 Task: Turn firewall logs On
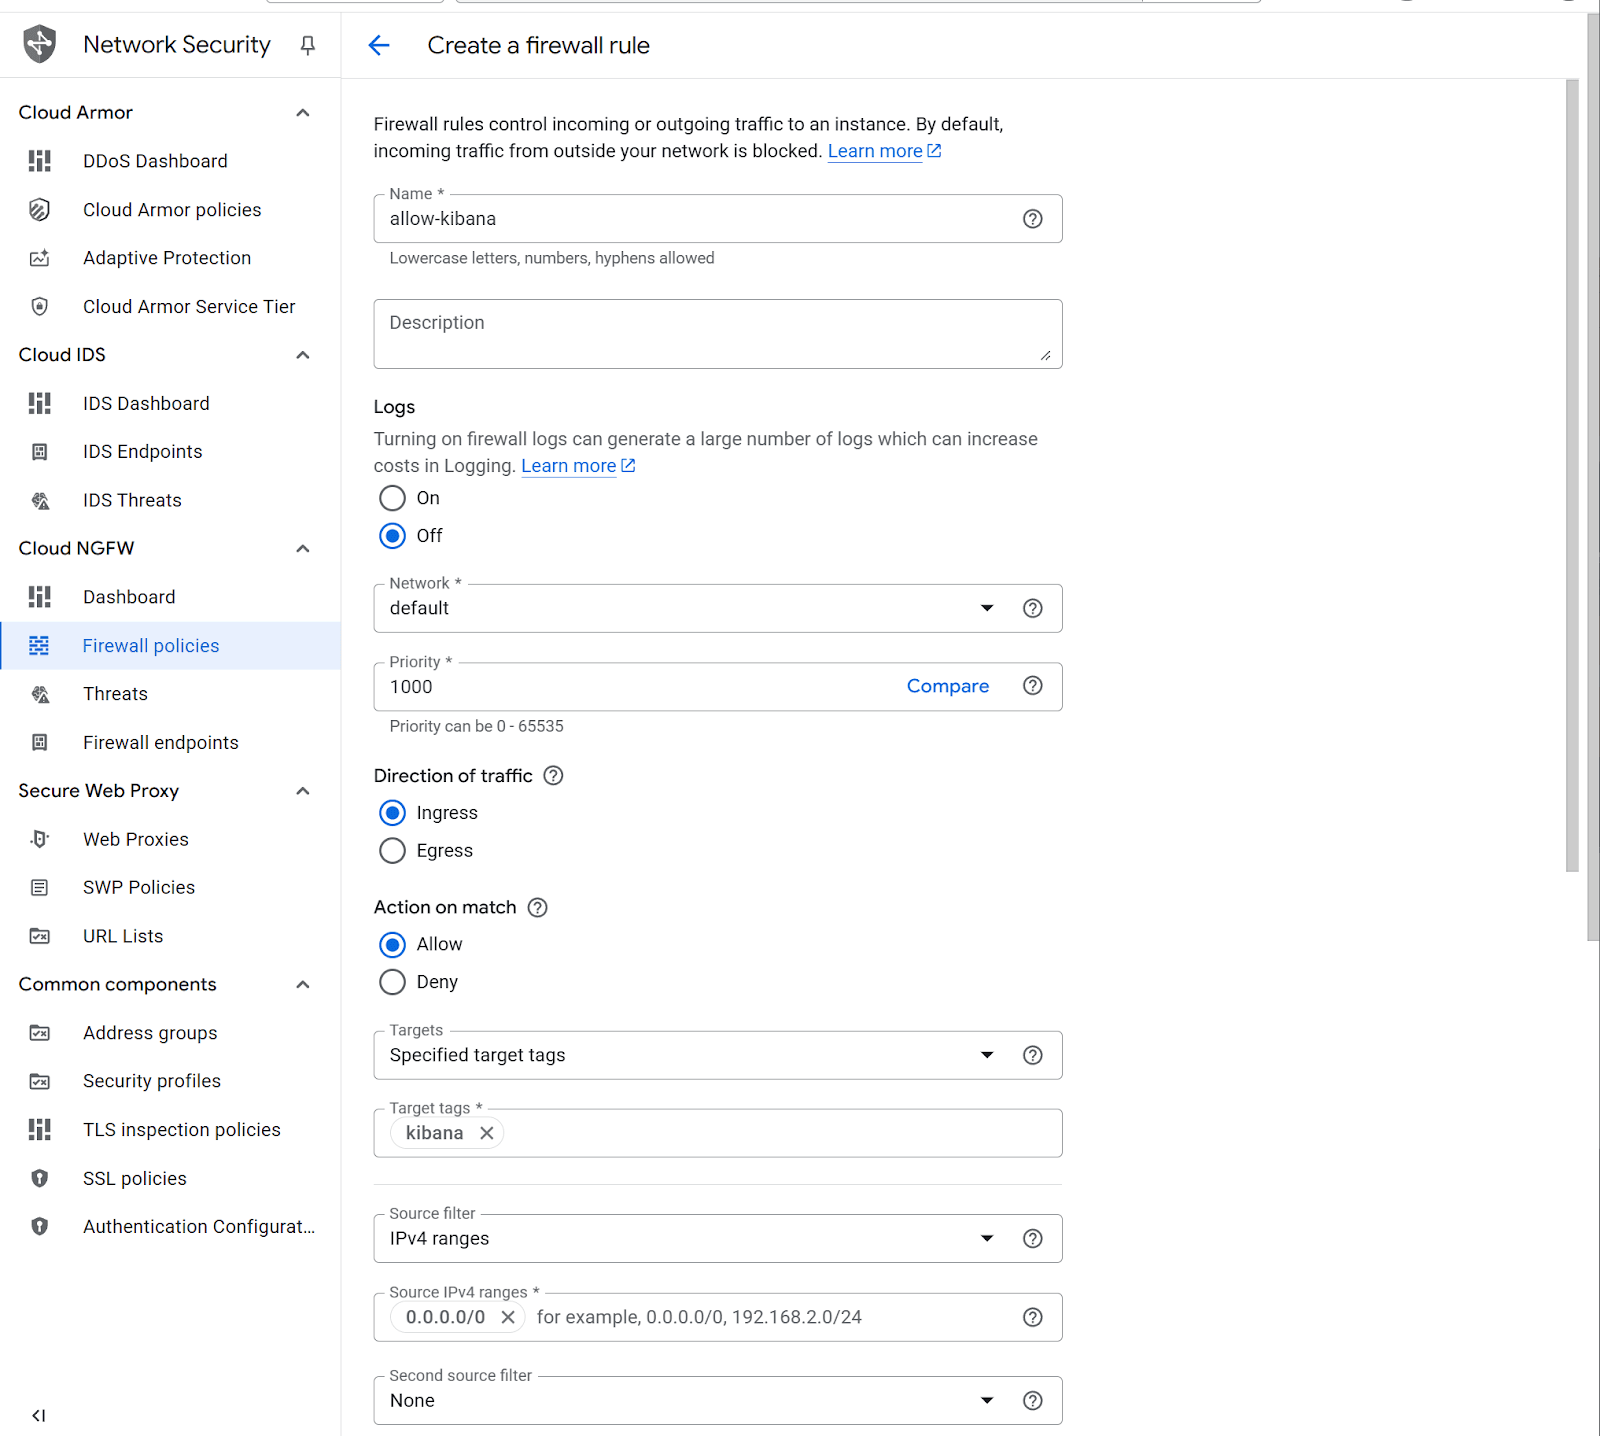point(393,498)
